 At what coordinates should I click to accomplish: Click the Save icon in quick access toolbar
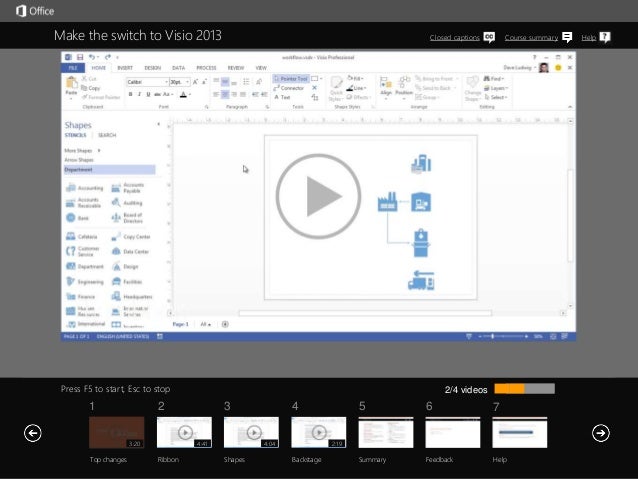click(80, 57)
